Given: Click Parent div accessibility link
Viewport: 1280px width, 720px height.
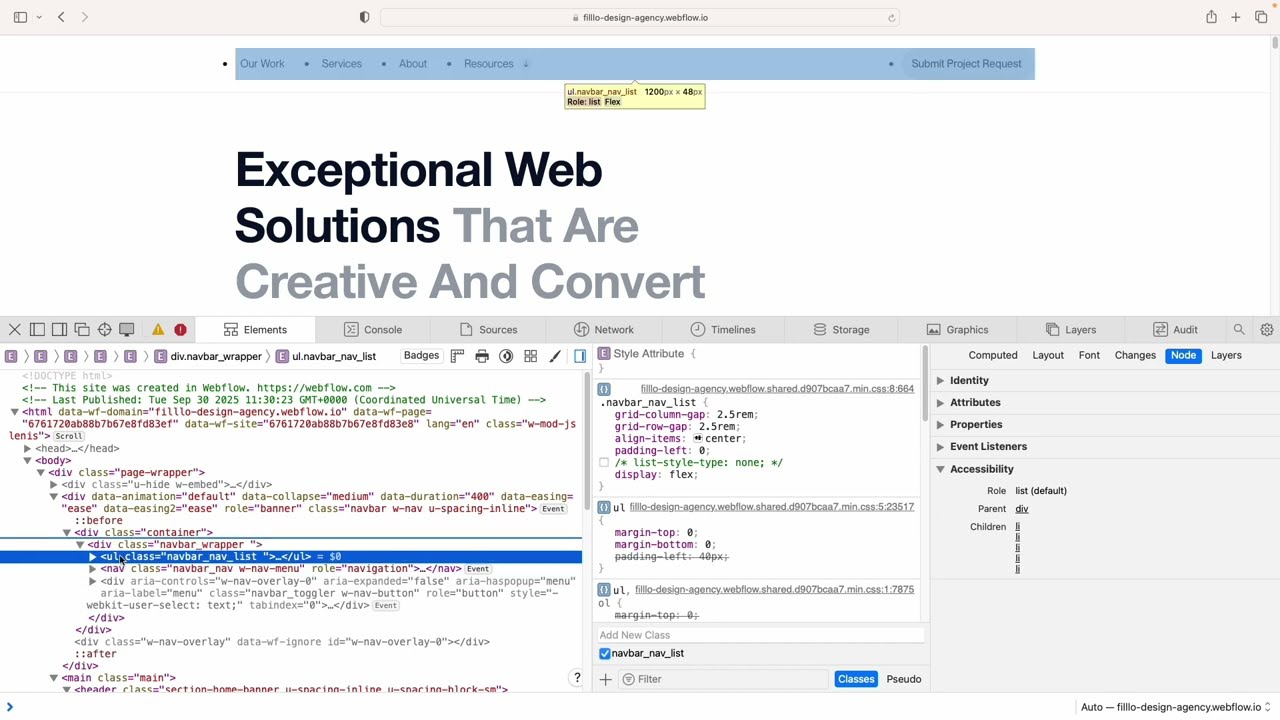Looking at the screenshot, I should click(x=1021, y=509).
